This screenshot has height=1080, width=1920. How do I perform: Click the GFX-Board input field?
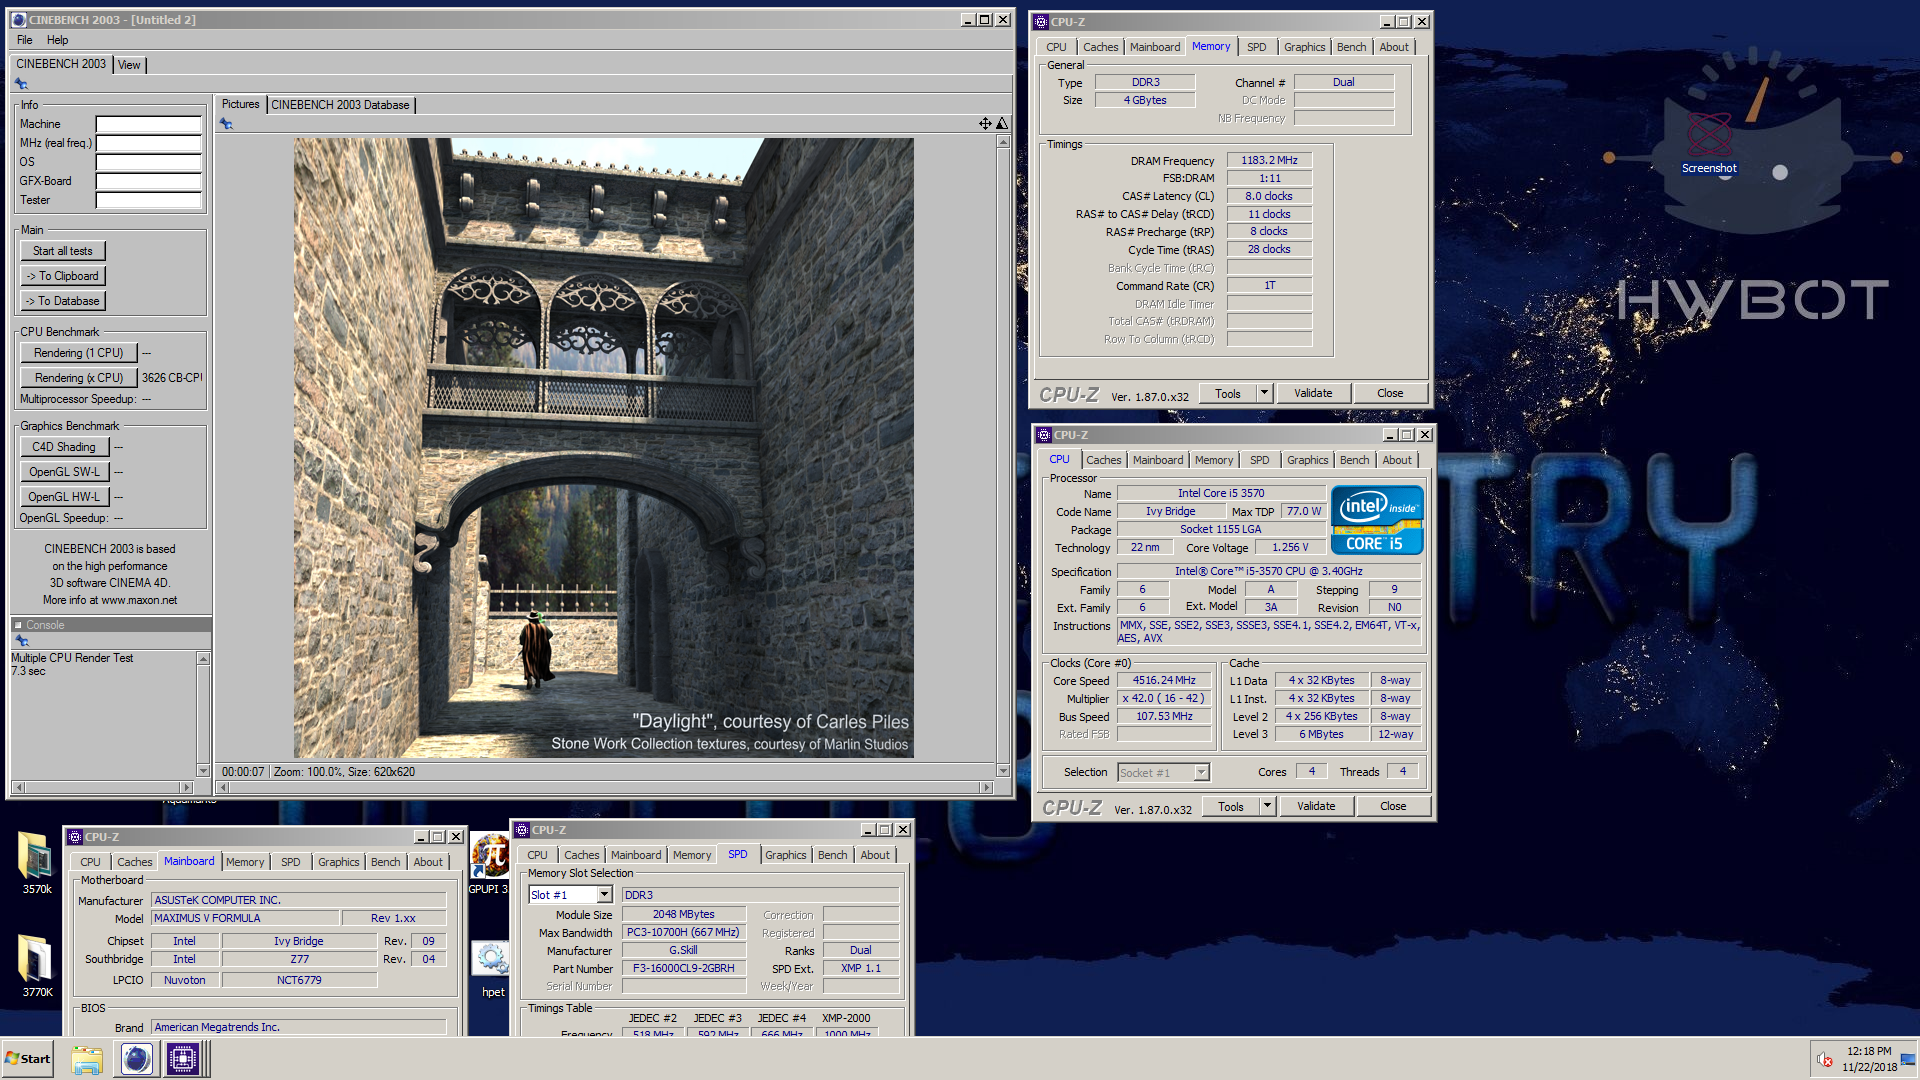(x=148, y=181)
